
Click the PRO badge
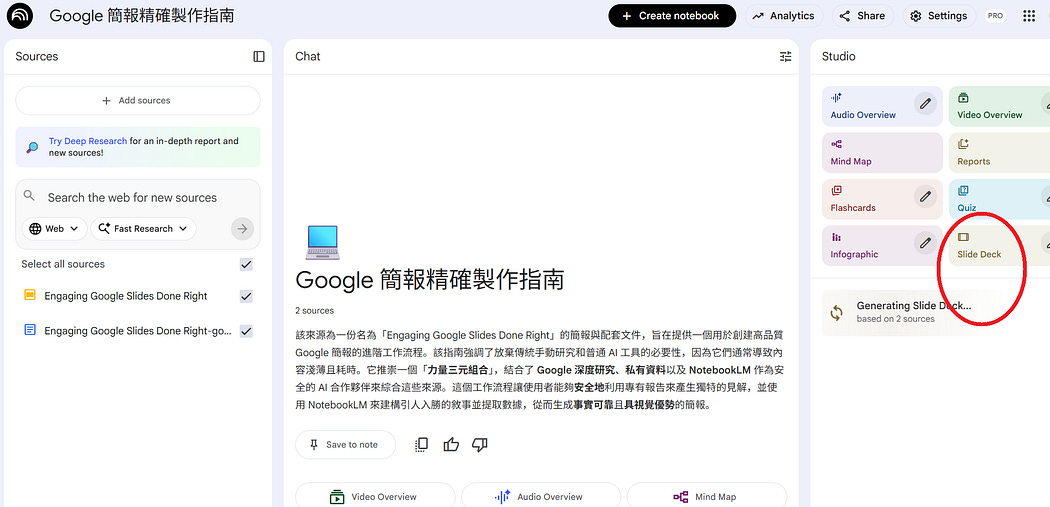[x=996, y=16]
